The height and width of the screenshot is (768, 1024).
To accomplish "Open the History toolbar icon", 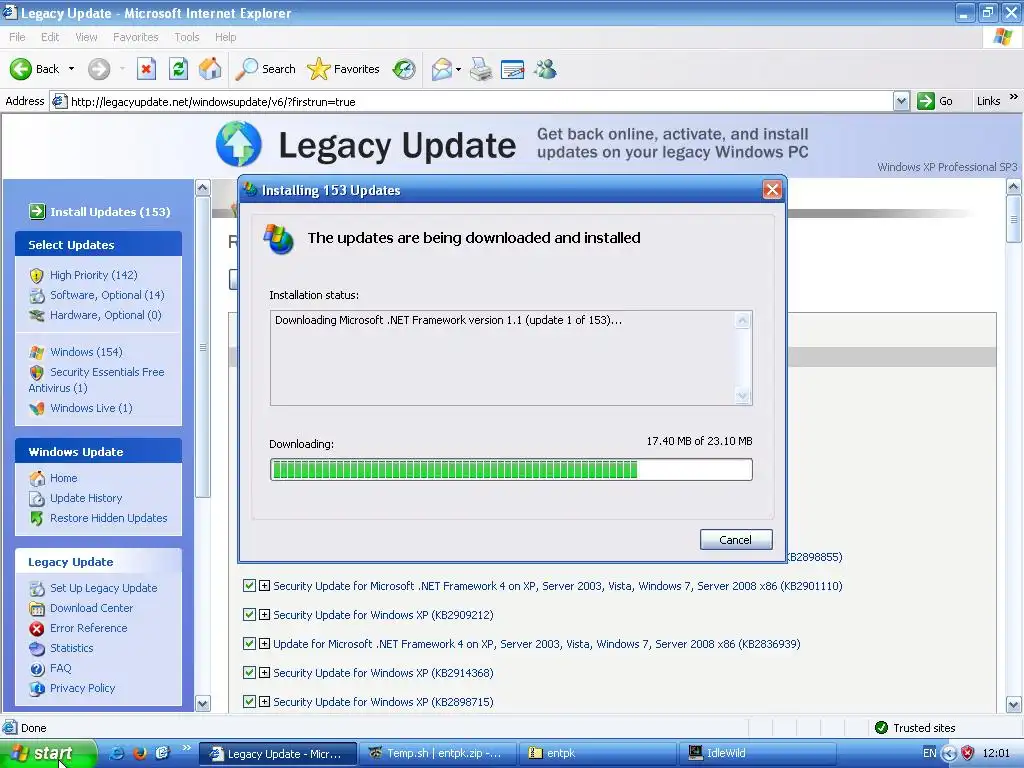I will (404, 69).
